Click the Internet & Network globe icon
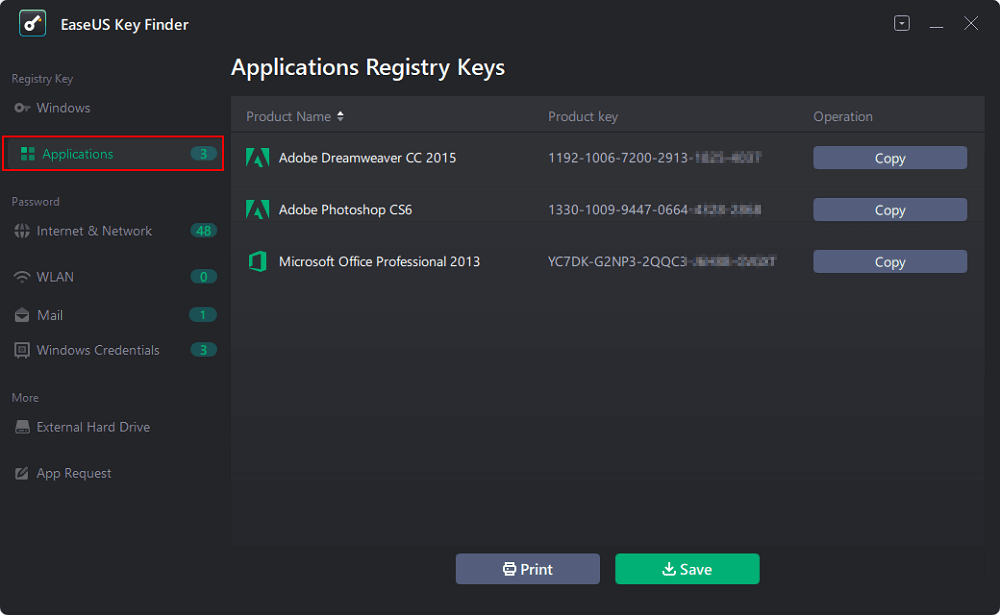The image size is (1000, 615). [x=22, y=231]
